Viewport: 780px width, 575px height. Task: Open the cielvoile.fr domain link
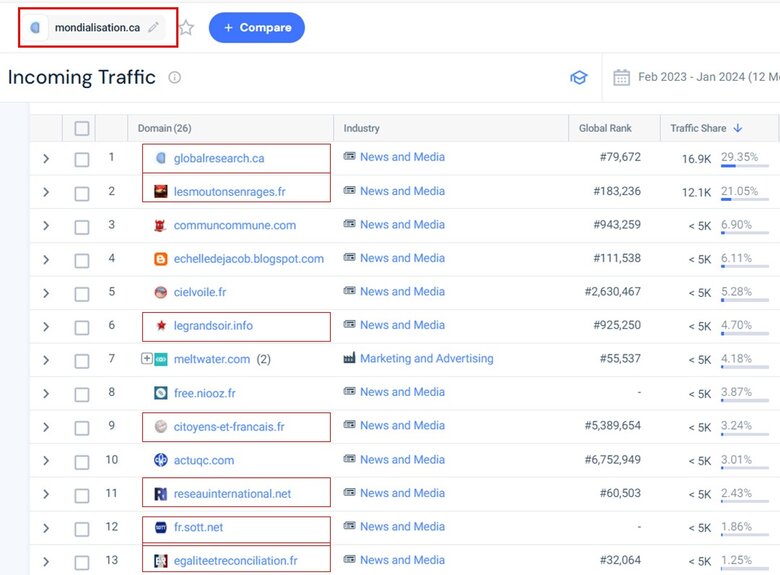pos(199,292)
